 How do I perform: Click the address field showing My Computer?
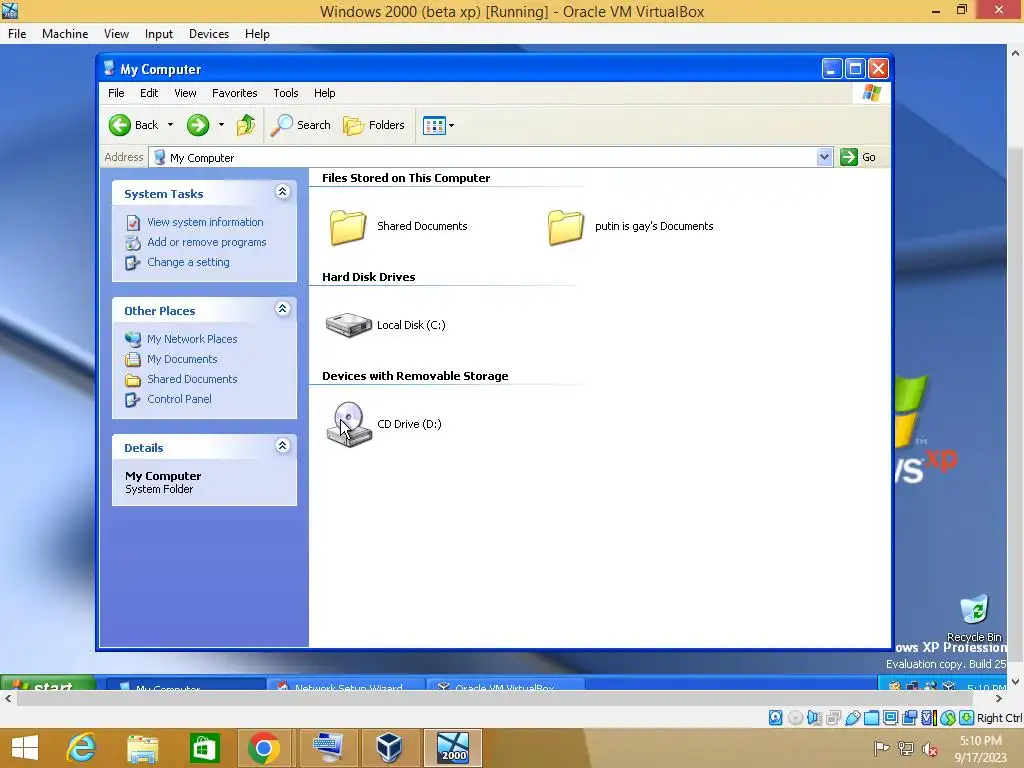pyautogui.click(x=483, y=157)
